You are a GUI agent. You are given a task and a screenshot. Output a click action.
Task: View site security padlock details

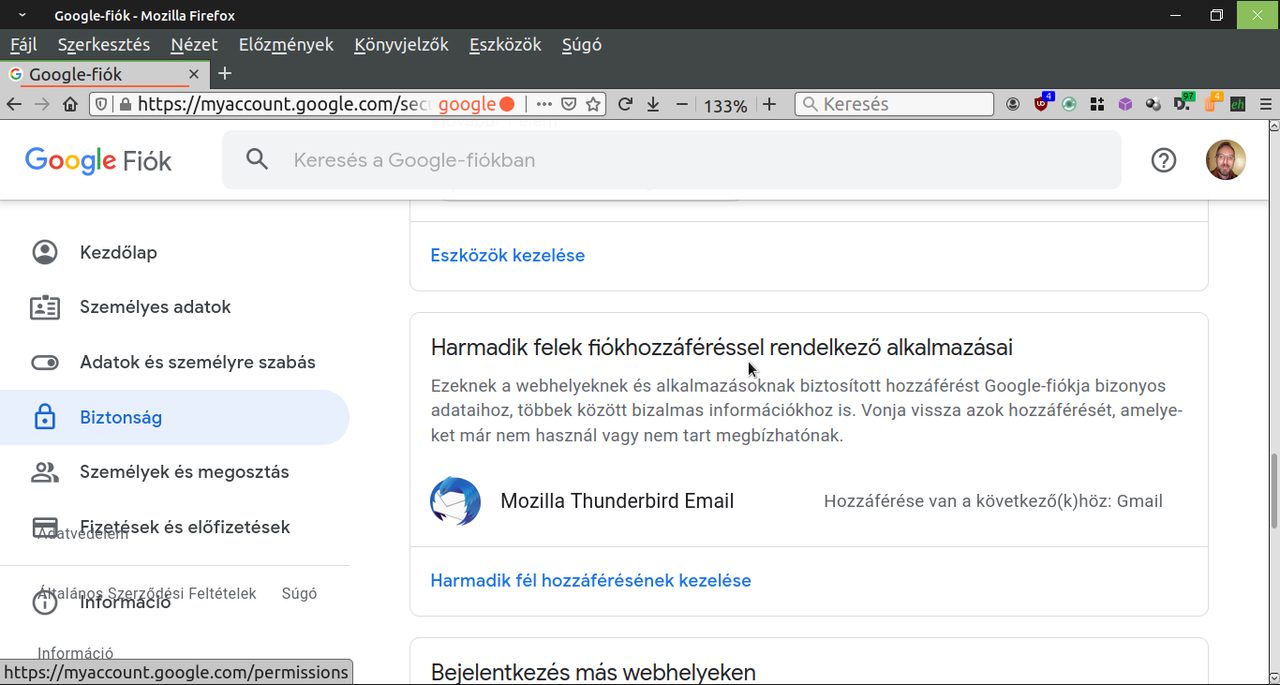pos(125,104)
